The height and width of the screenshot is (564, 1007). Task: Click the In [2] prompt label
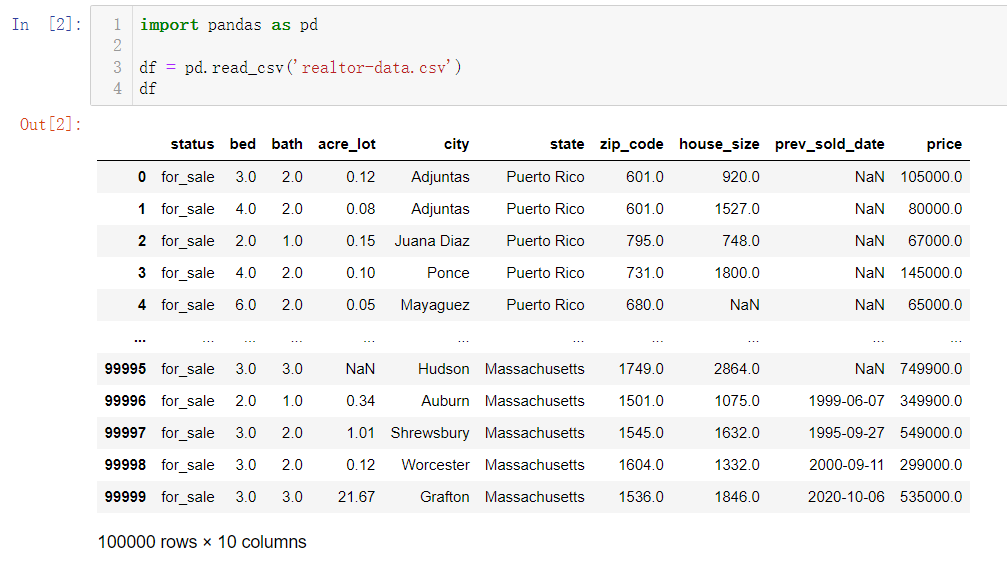47,24
